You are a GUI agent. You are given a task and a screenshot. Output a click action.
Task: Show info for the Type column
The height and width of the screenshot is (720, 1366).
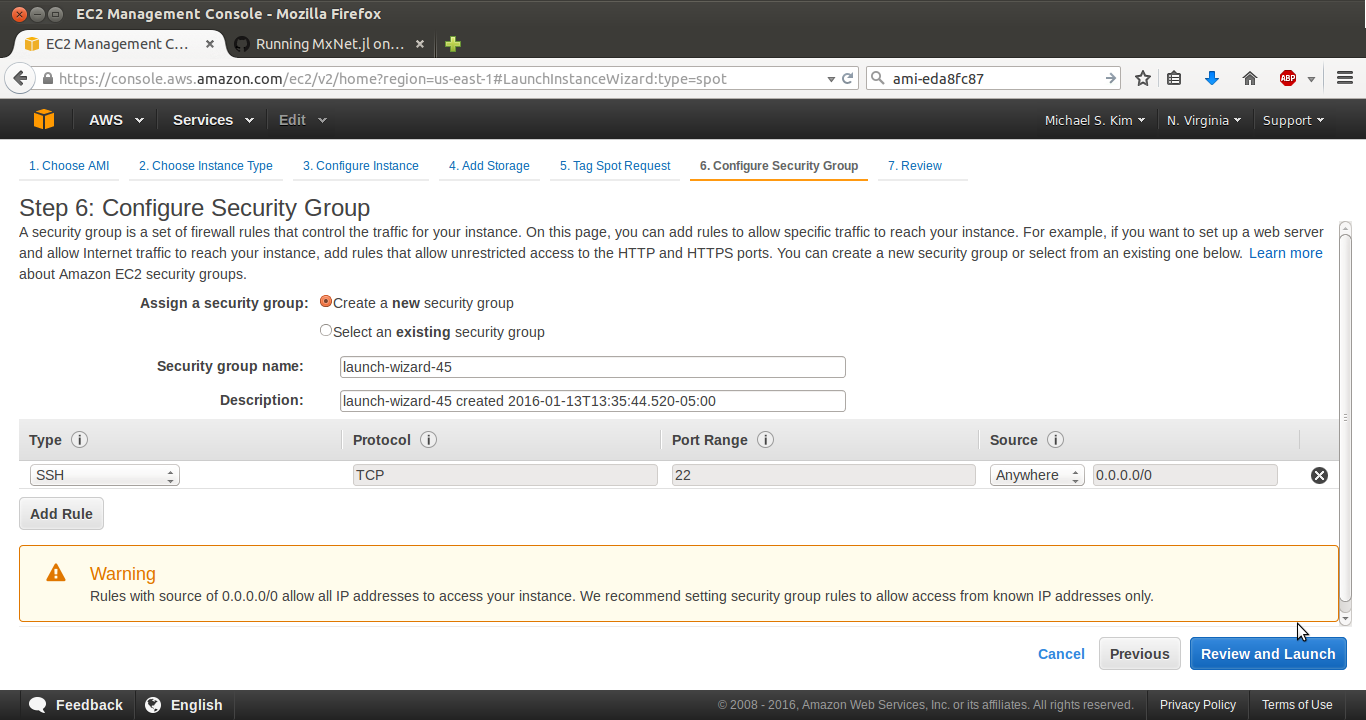(80, 440)
